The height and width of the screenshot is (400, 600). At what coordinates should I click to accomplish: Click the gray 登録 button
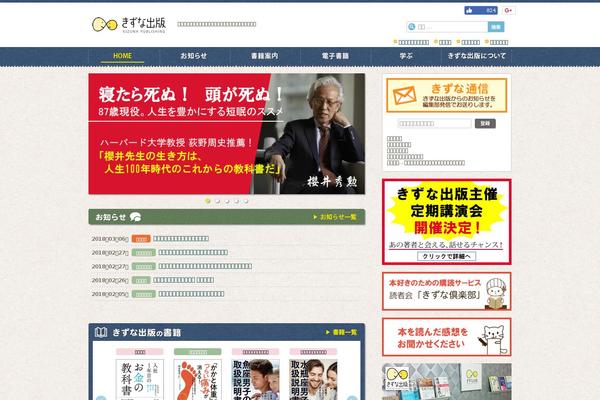click(x=485, y=123)
